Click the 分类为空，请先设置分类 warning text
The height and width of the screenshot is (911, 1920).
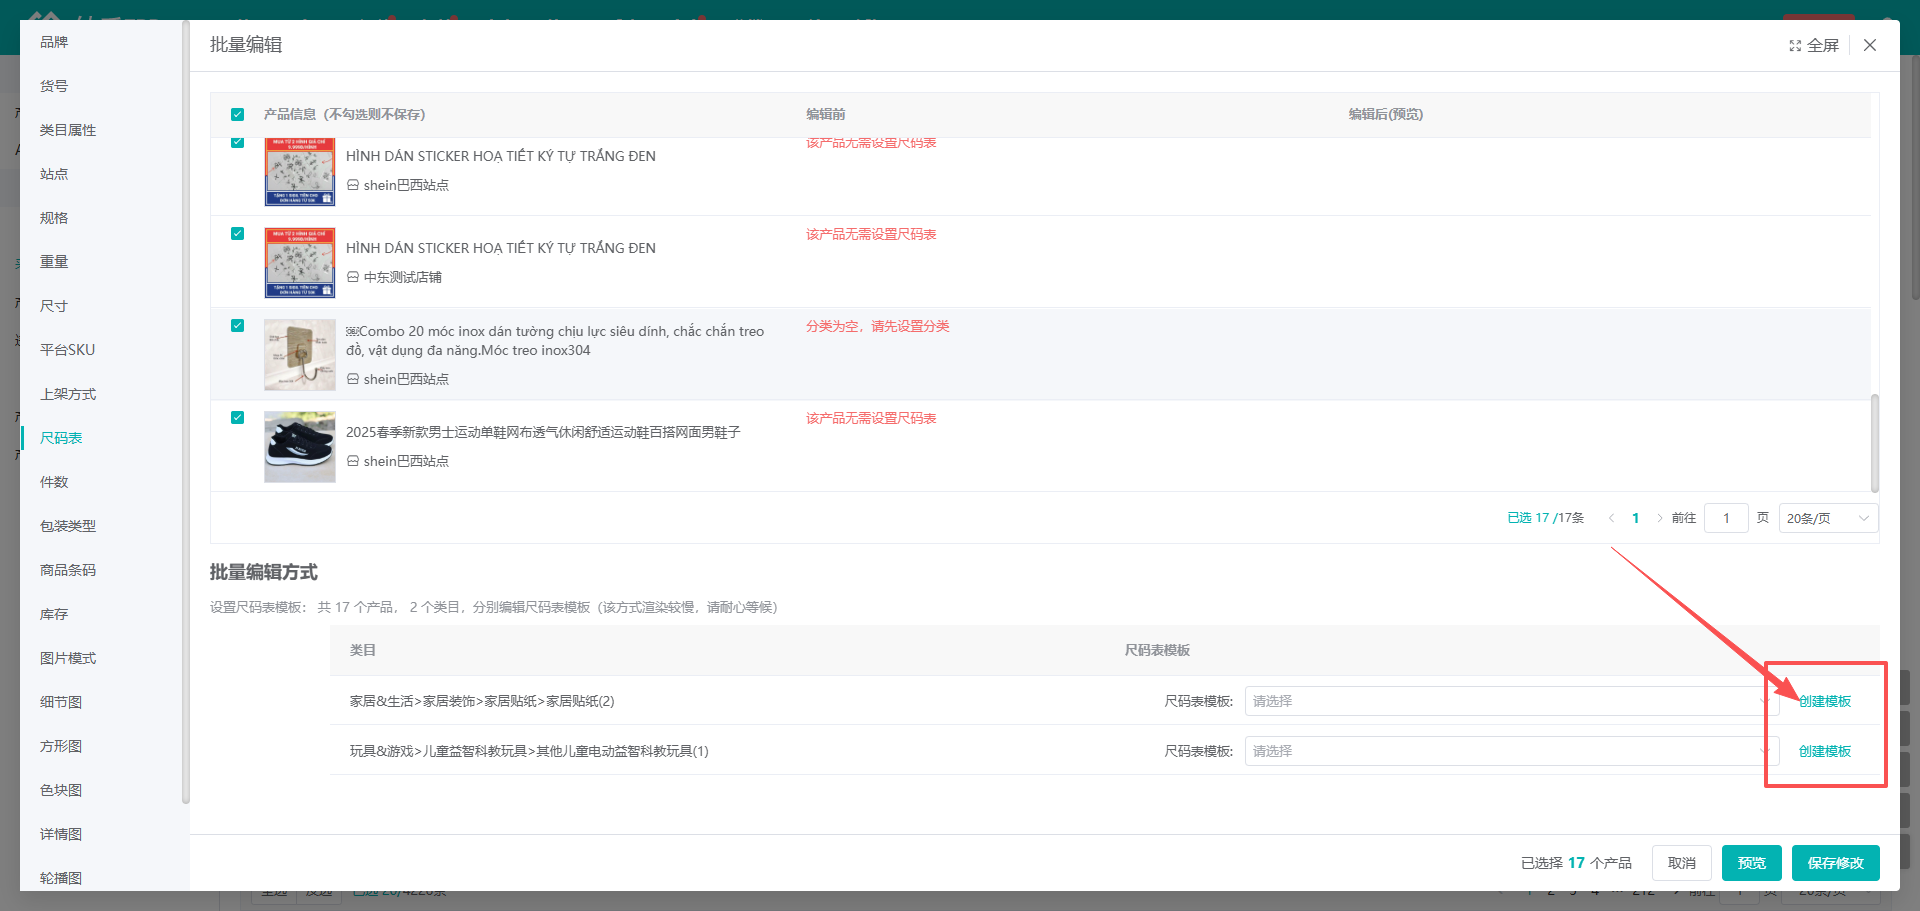coord(878,326)
